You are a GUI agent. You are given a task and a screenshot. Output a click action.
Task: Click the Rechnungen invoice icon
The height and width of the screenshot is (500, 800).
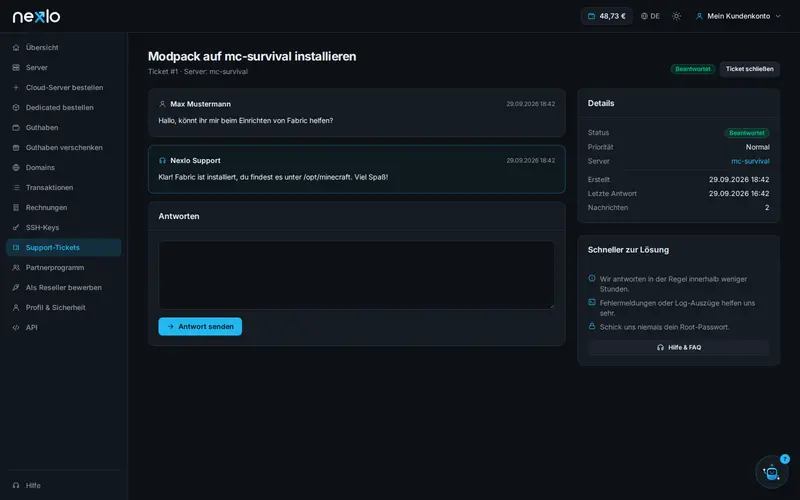pos(16,208)
